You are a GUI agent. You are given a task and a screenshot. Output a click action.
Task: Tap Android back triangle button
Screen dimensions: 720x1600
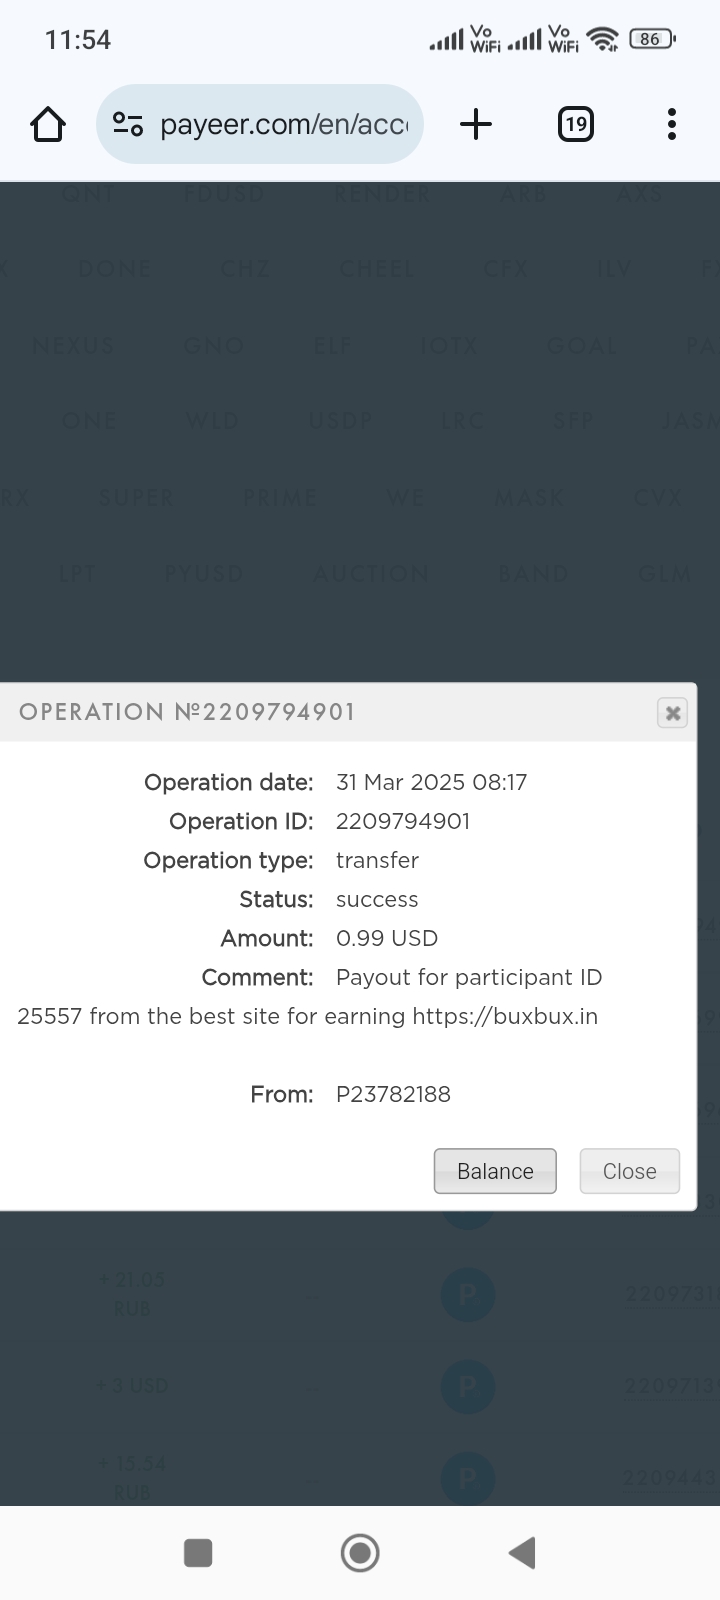tap(523, 1553)
